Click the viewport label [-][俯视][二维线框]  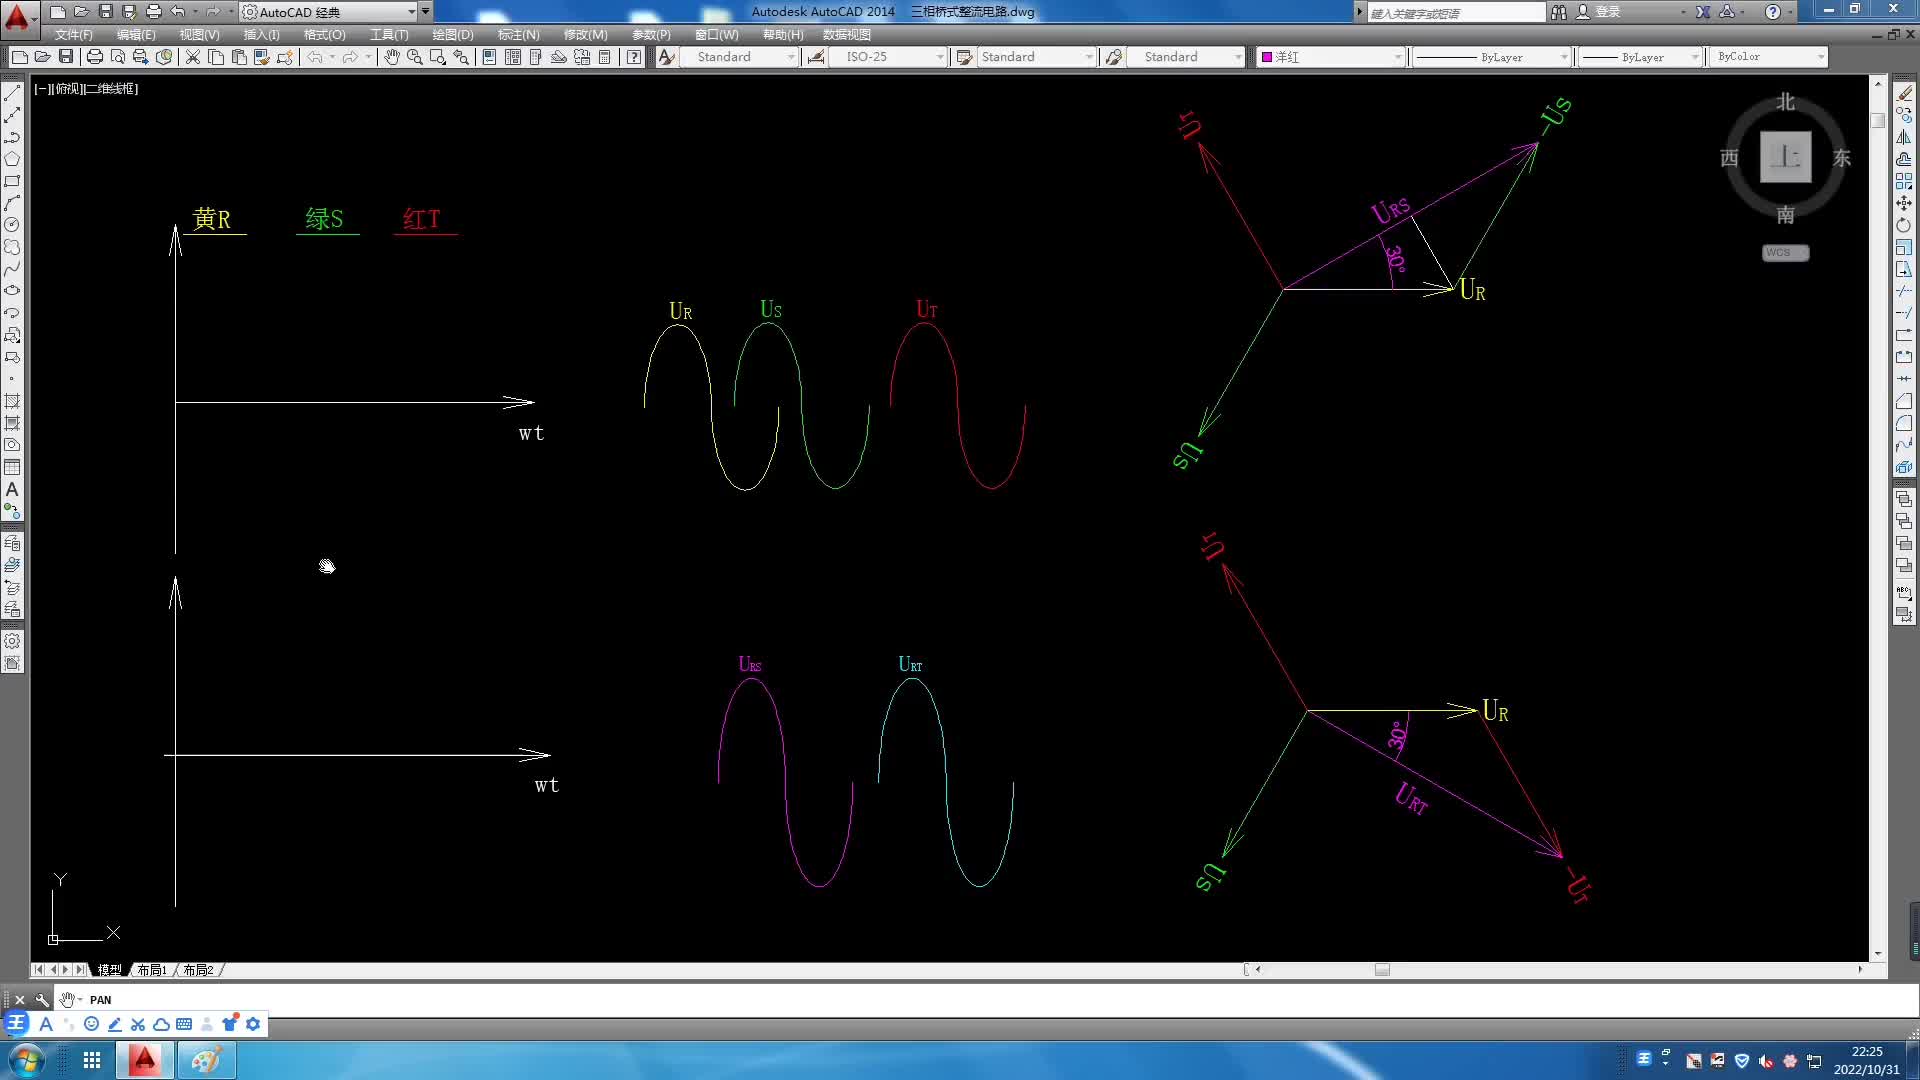86,89
